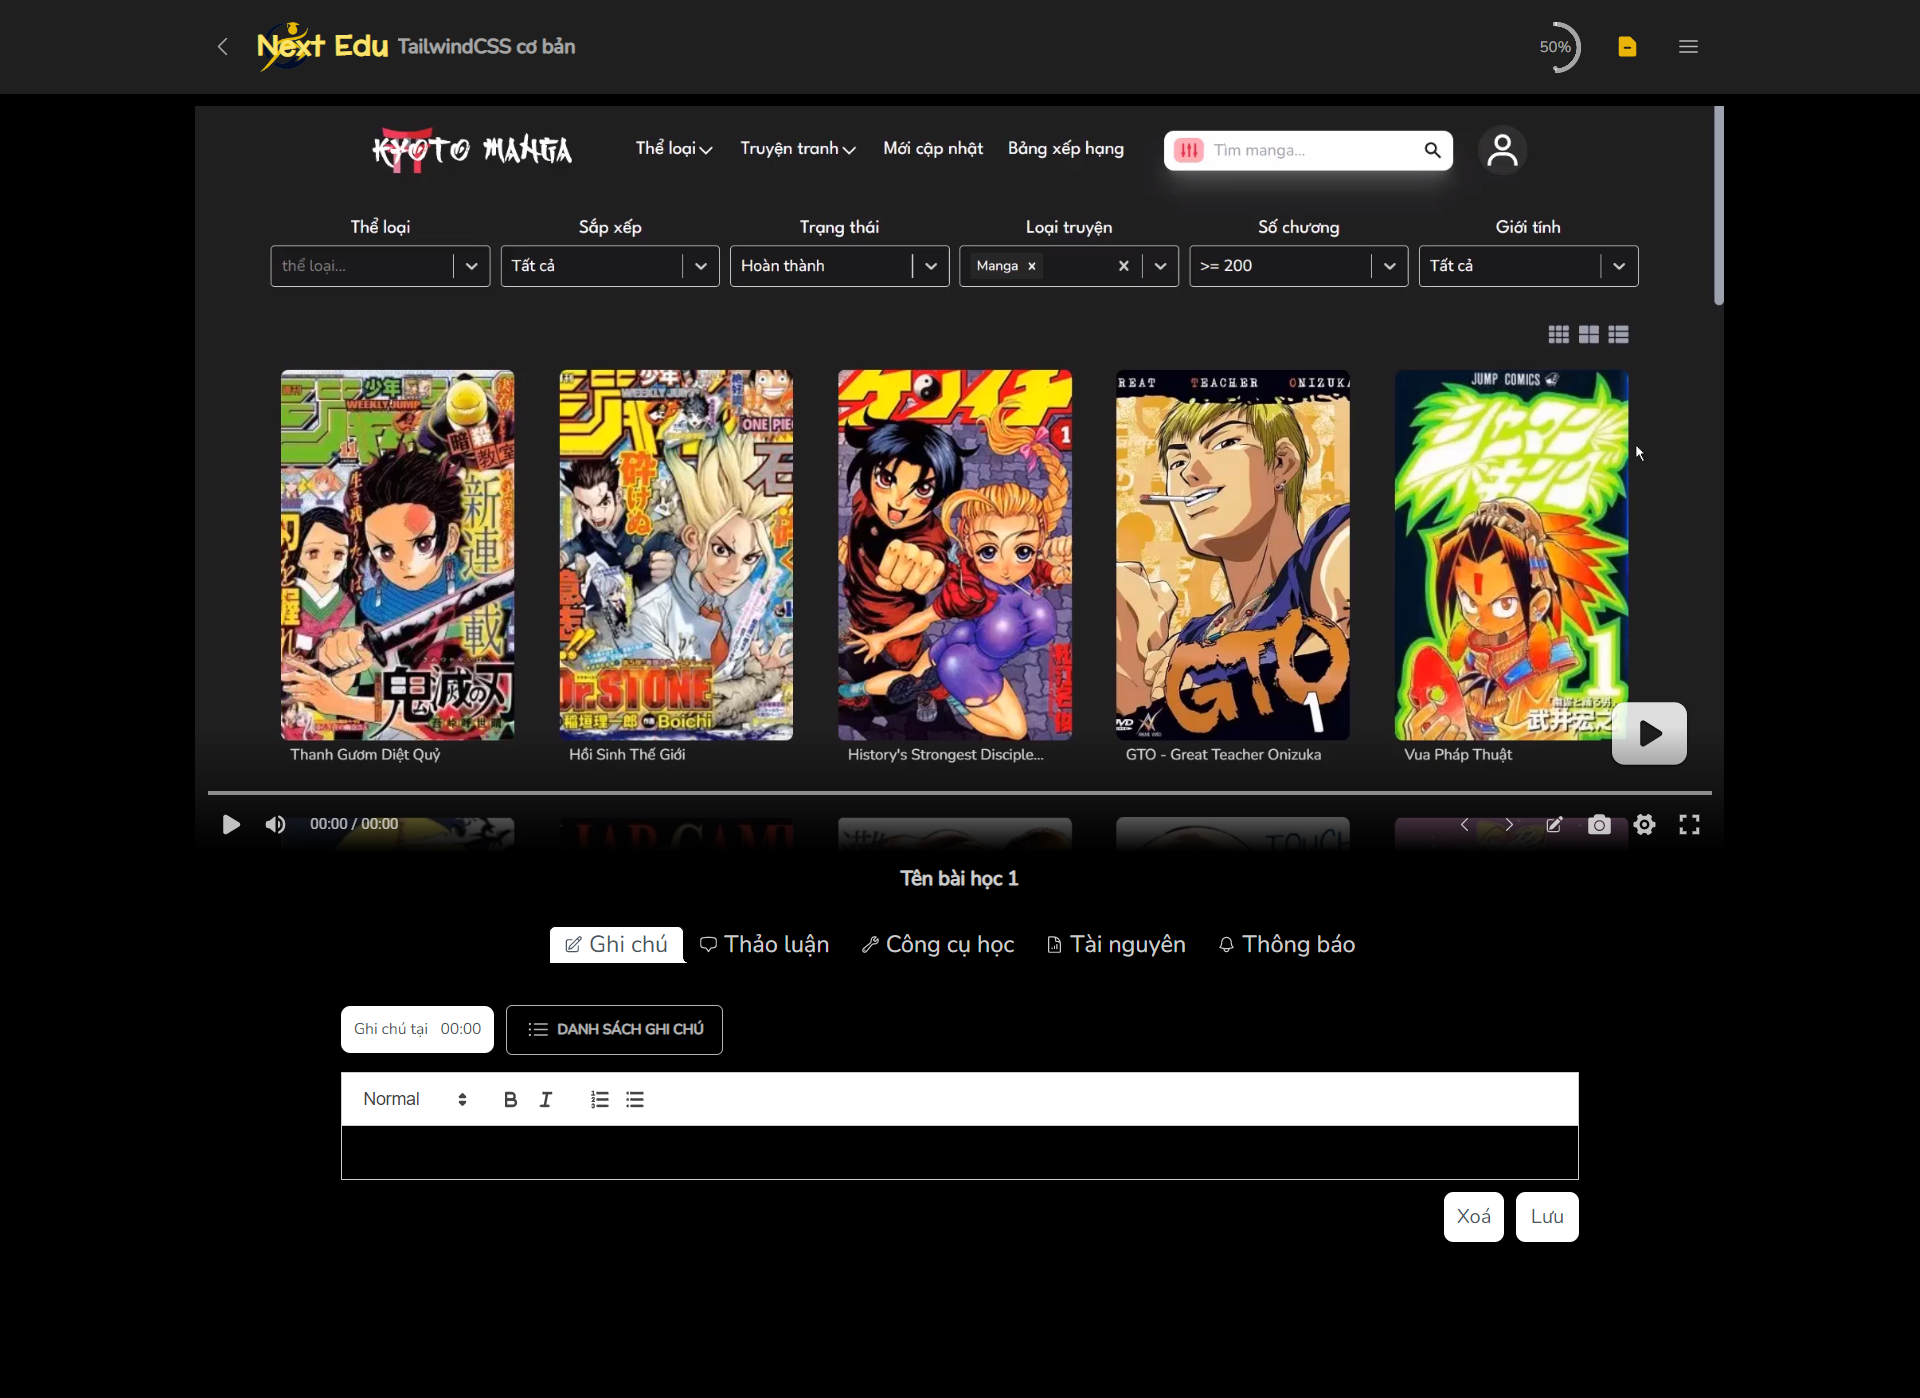Insert a numbered list
The image size is (1920, 1398).
click(x=599, y=1099)
